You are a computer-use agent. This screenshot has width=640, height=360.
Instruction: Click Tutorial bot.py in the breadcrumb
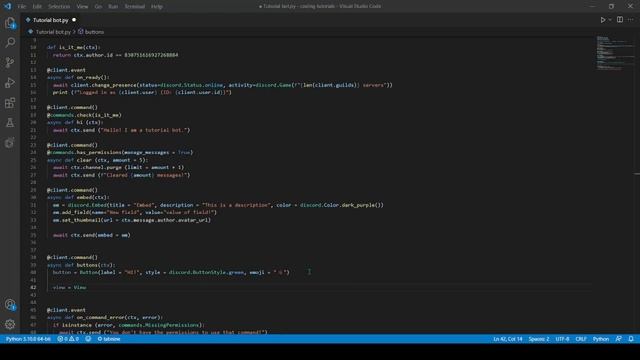tap(53, 32)
